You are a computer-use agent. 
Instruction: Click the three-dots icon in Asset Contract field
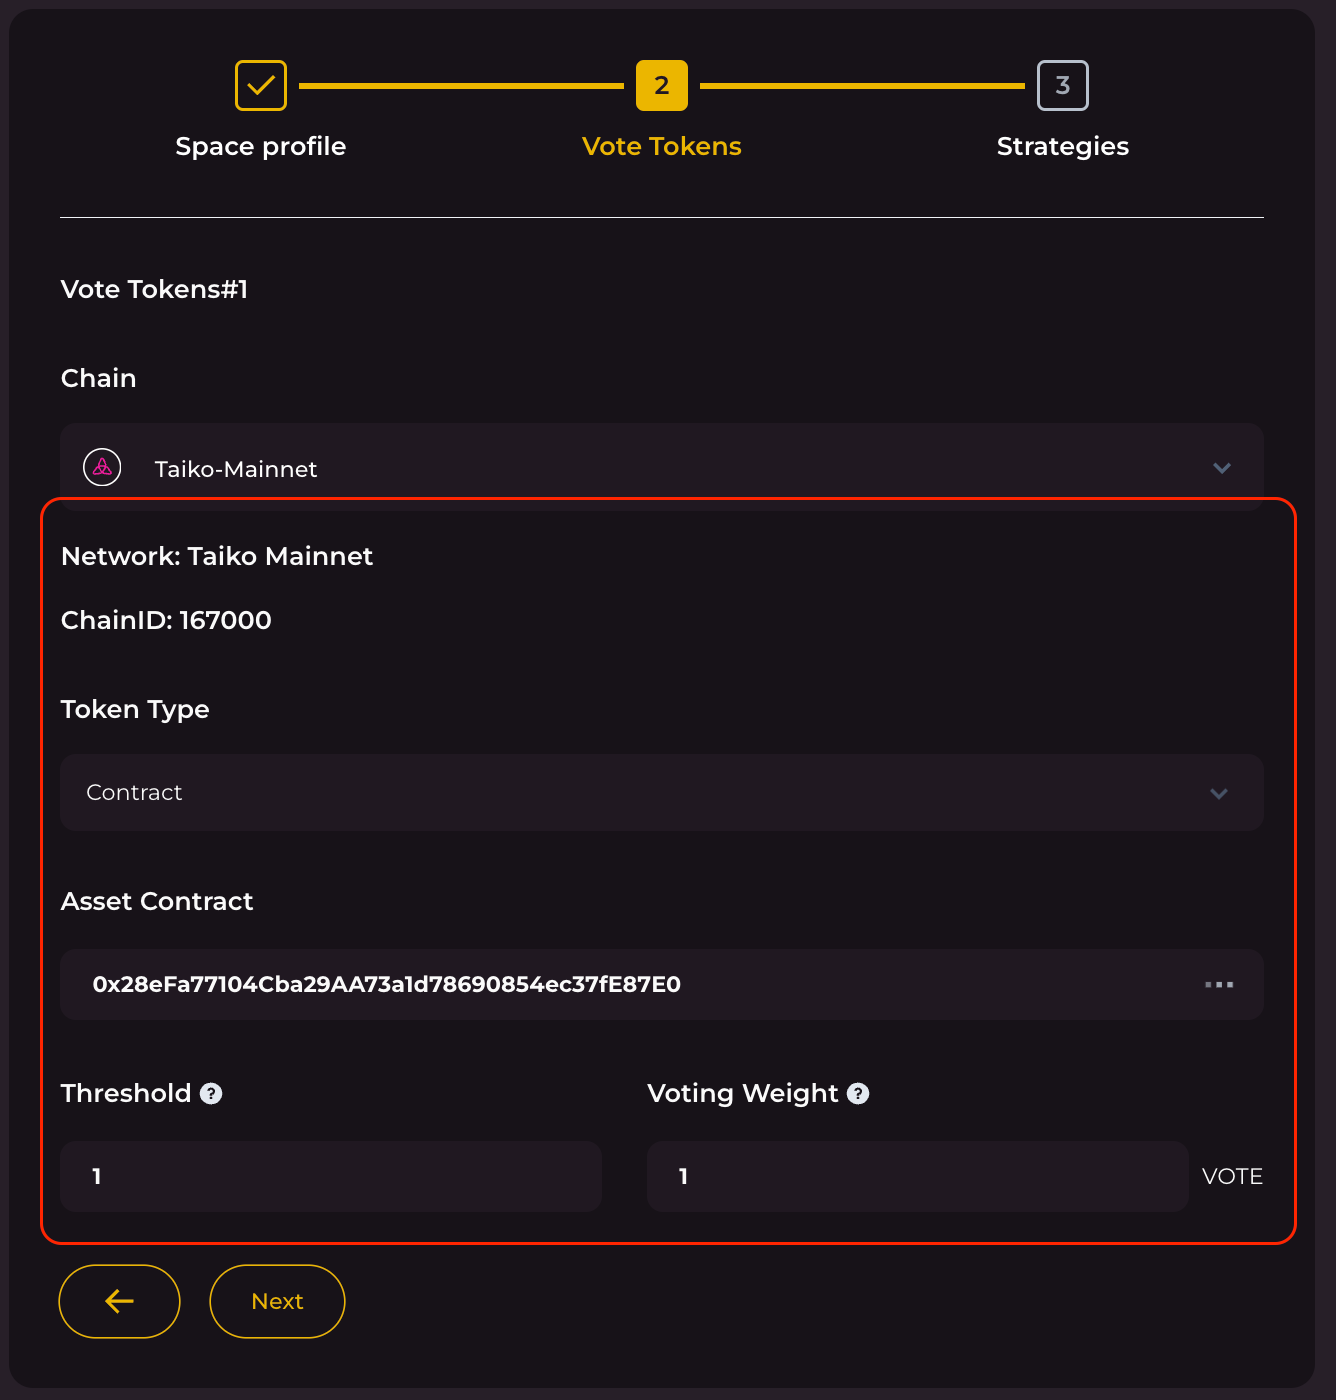(1218, 985)
